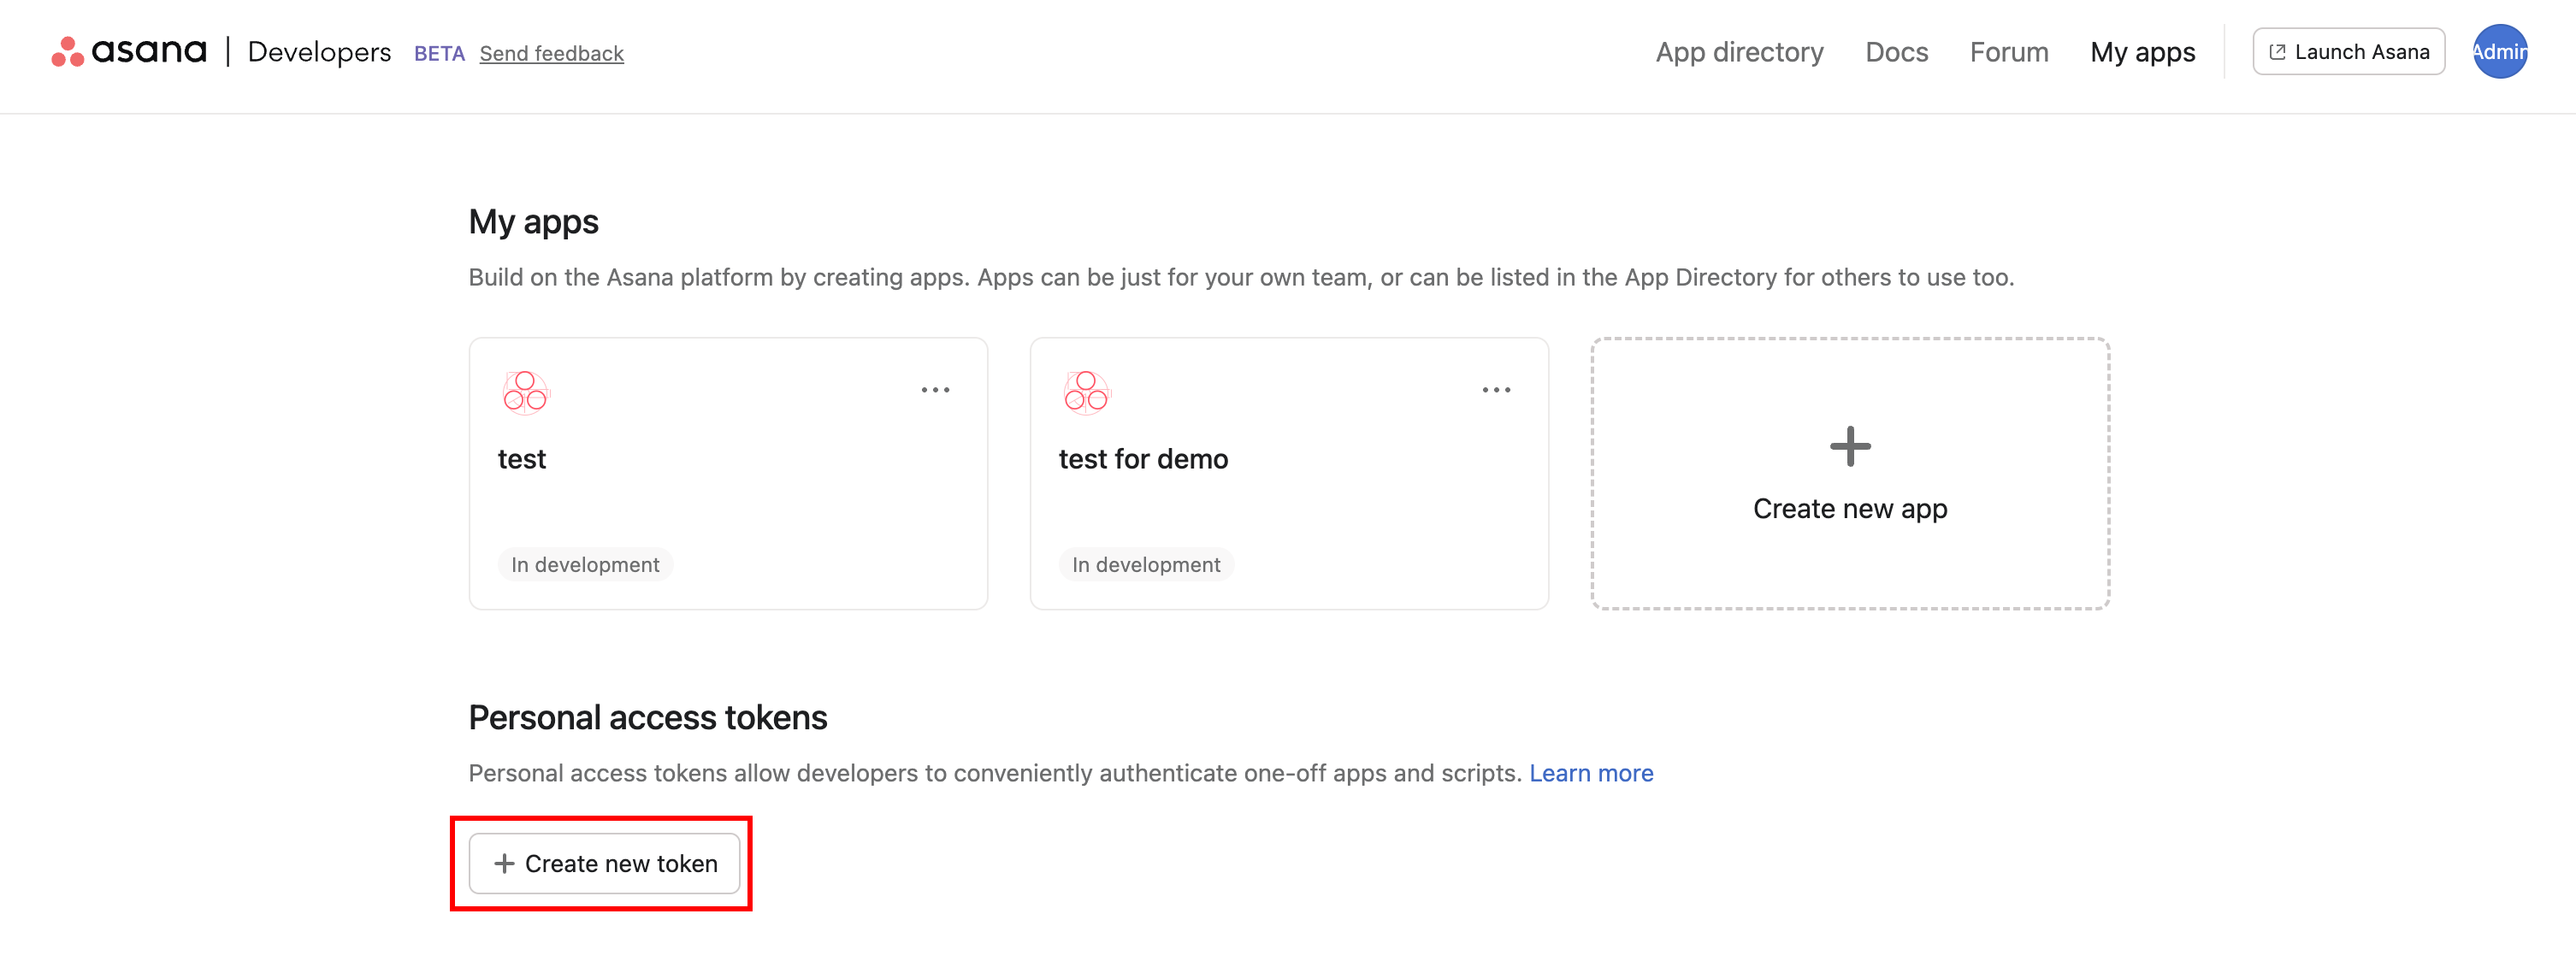2576x961 pixels.
Task: Open the Docs navigation item
Action: pyautogui.click(x=1896, y=51)
